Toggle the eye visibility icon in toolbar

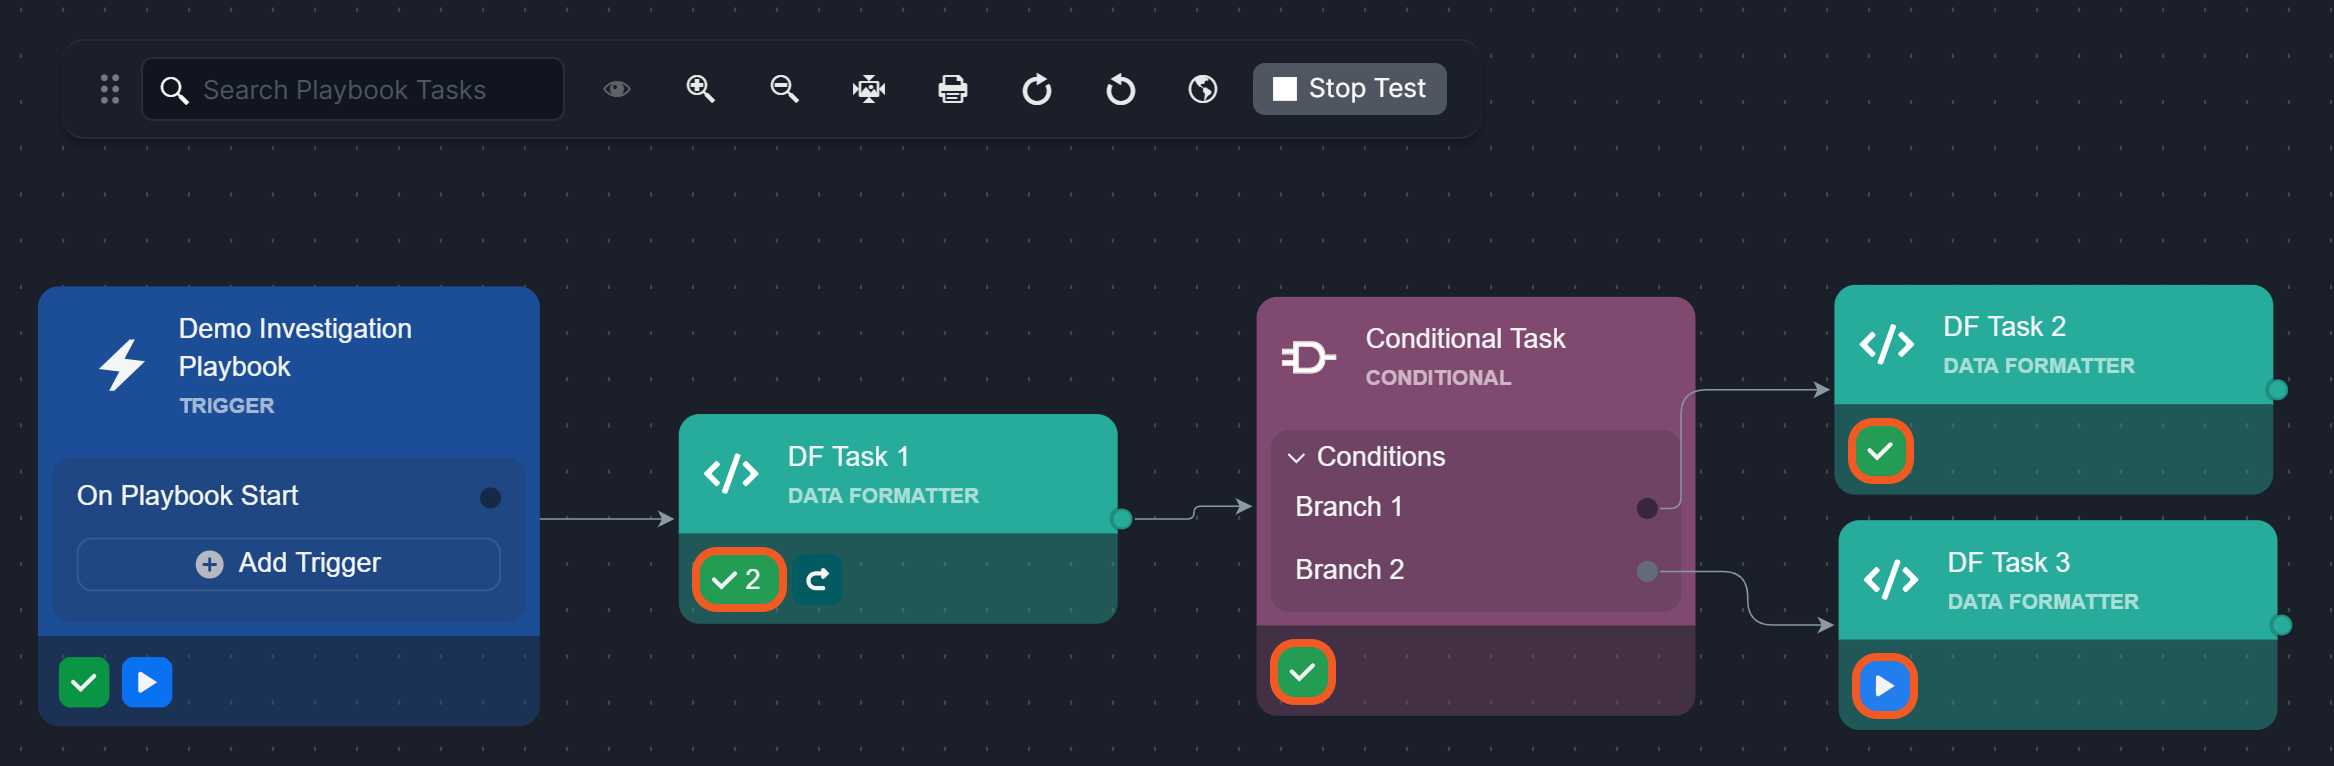click(617, 89)
